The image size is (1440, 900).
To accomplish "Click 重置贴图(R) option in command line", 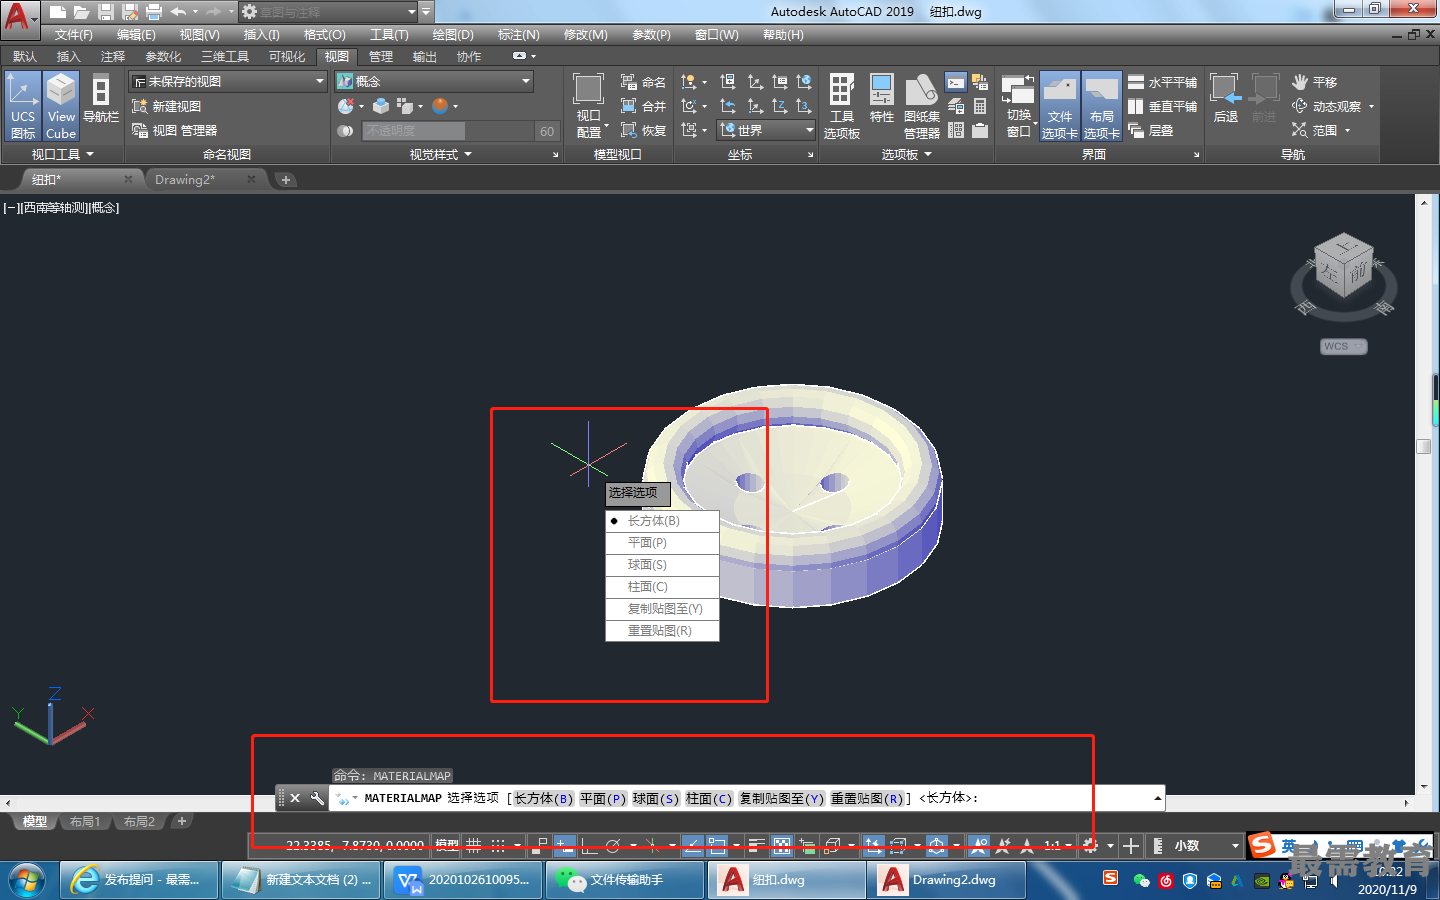I will pos(867,798).
